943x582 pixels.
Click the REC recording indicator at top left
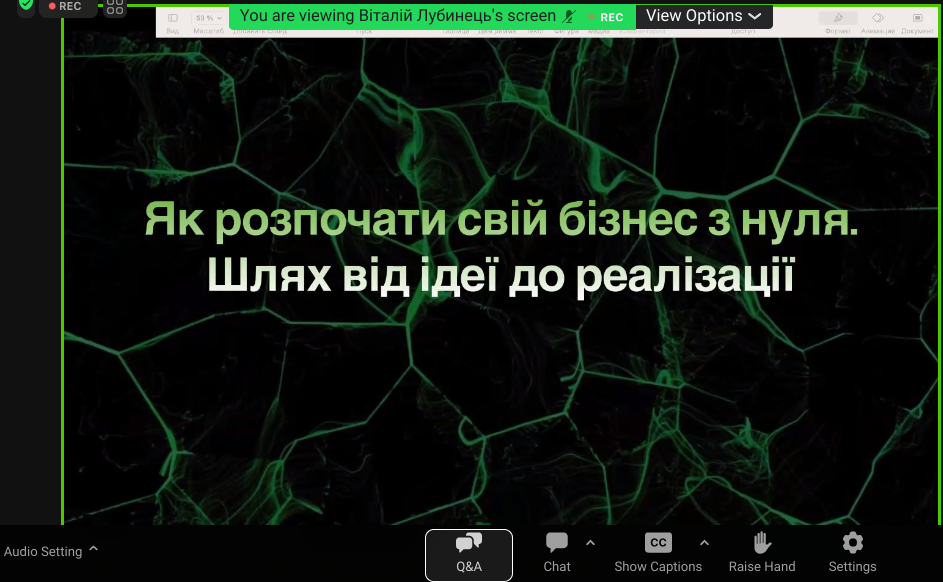(67, 6)
